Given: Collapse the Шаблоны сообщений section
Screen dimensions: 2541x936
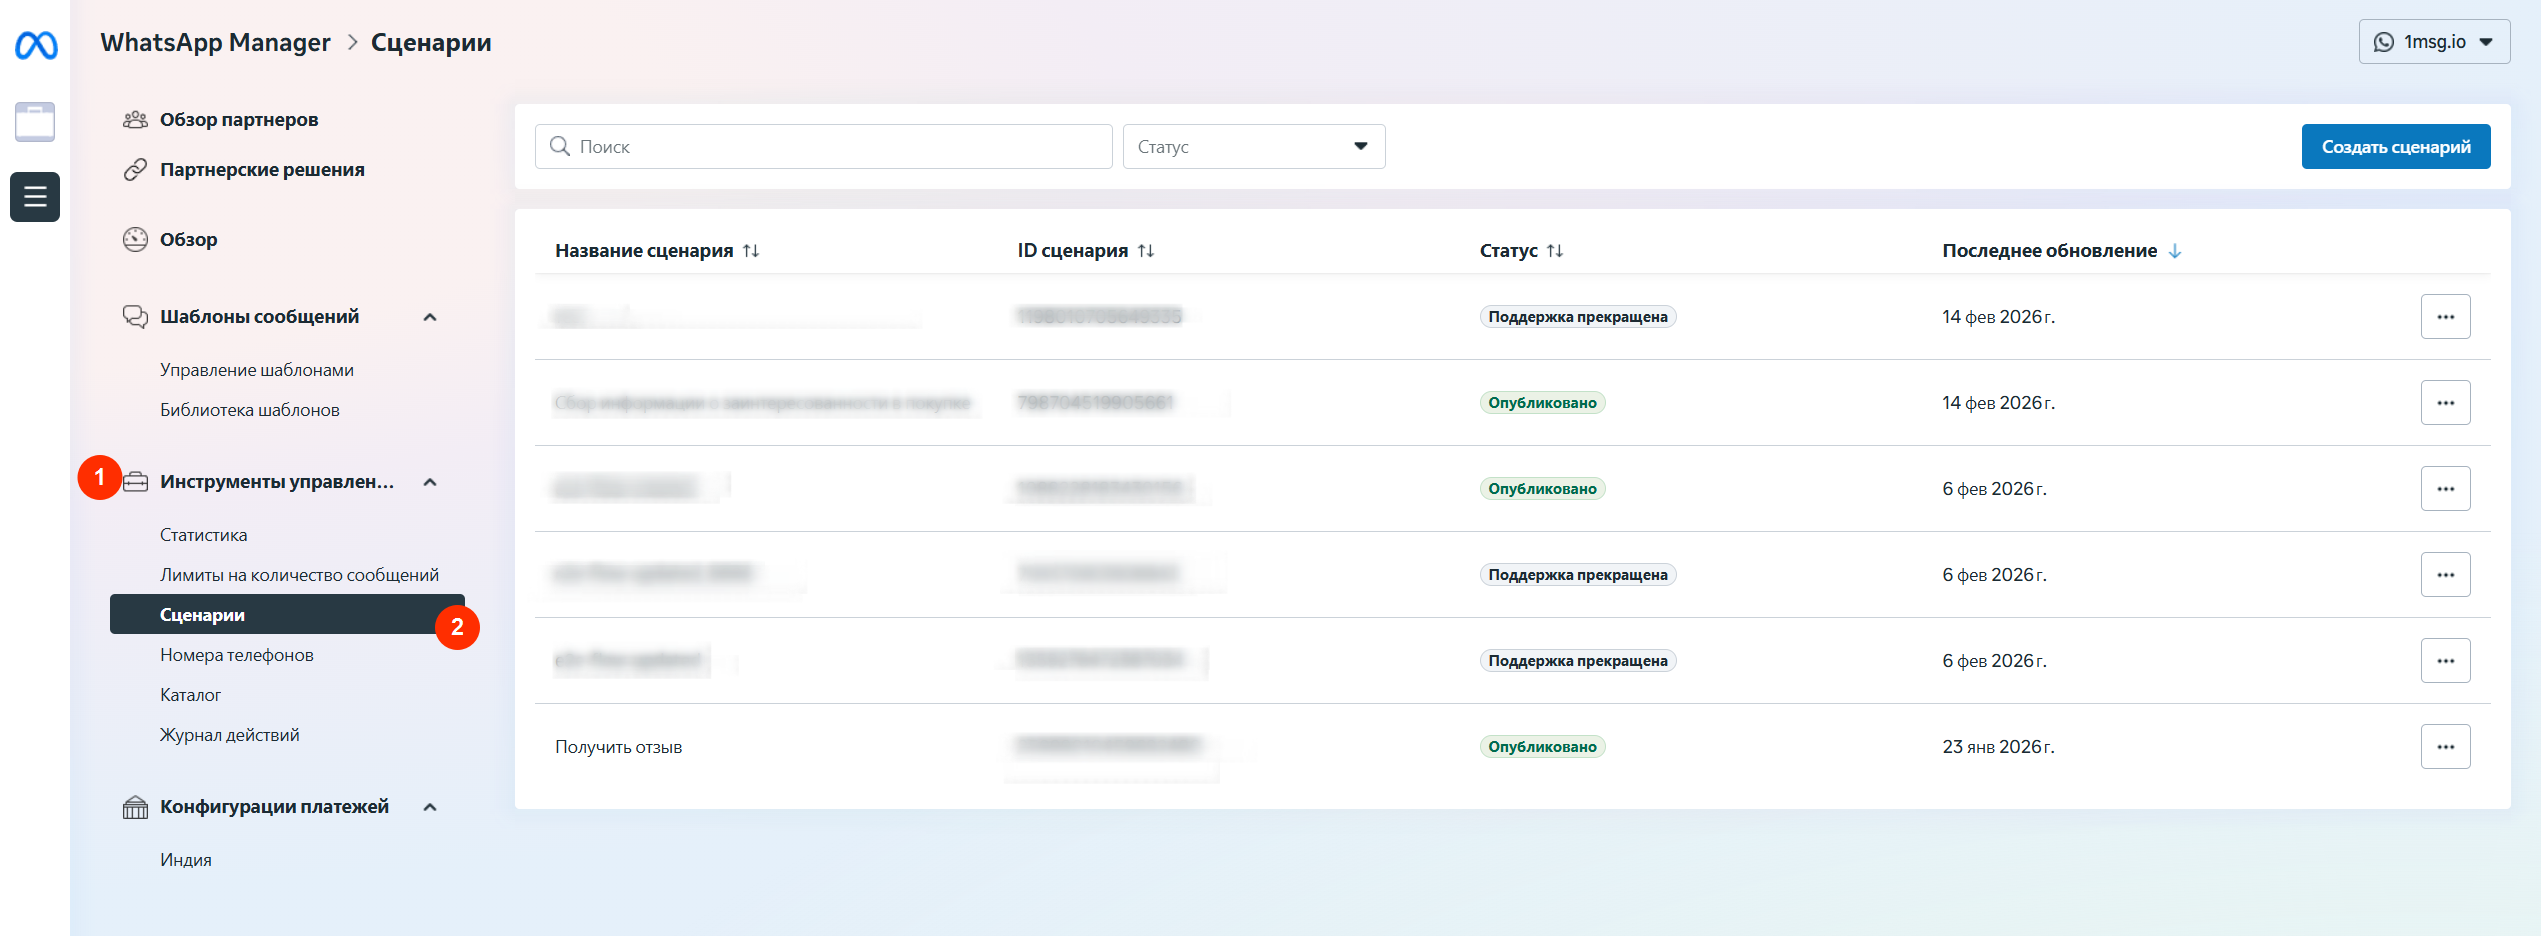Looking at the screenshot, I should point(430,317).
